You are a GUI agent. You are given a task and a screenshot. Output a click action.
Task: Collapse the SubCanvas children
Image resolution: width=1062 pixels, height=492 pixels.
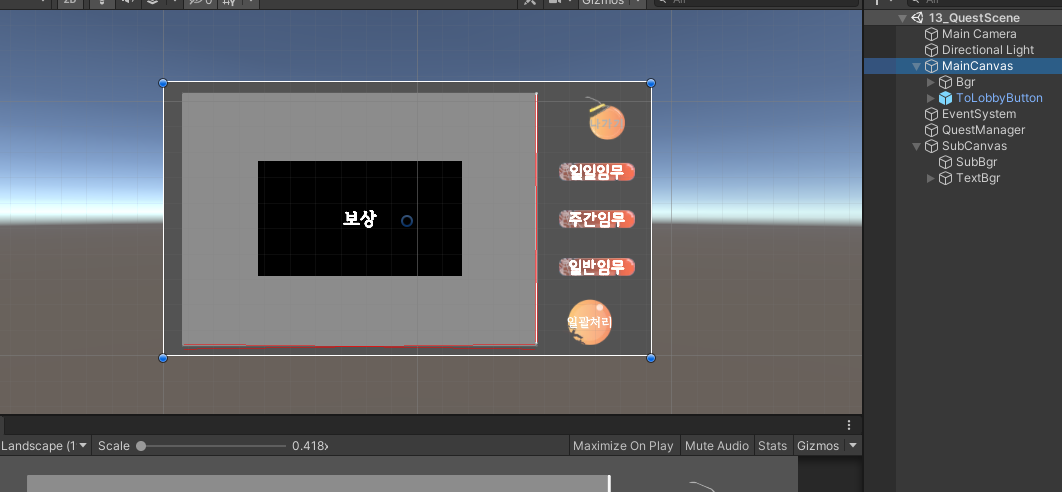[x=916, y=146]
